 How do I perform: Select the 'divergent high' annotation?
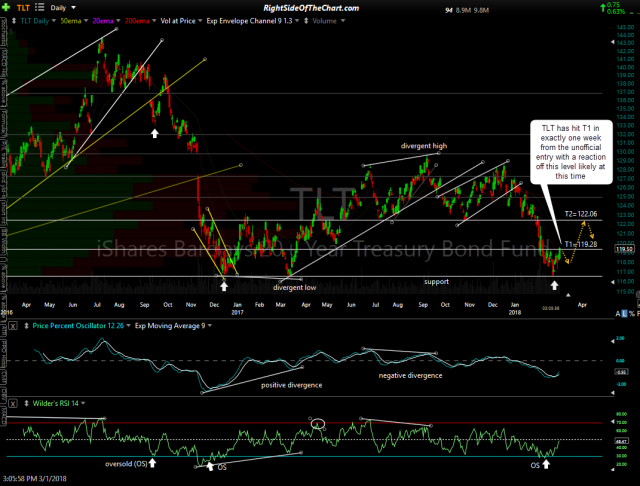424,146
